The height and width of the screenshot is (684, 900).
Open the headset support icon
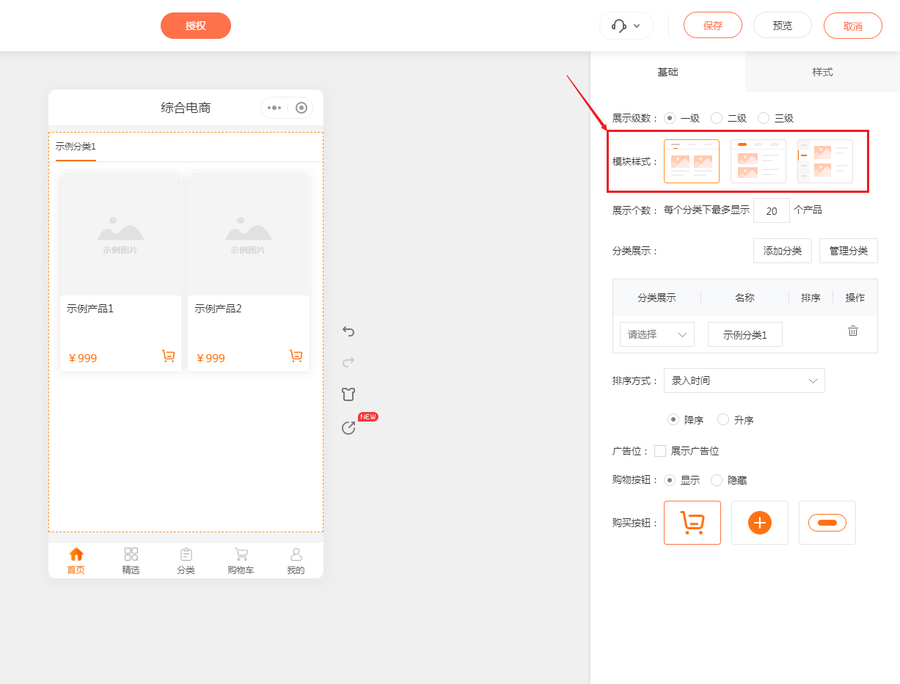(x=619, y=26)
